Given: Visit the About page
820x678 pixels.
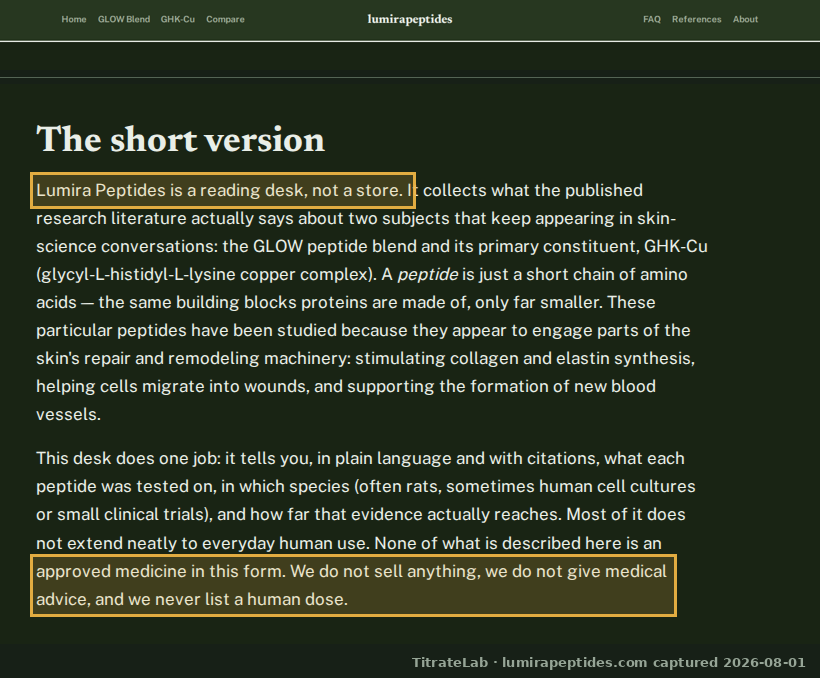Looking at the screenshot, I should click(745, 19).
